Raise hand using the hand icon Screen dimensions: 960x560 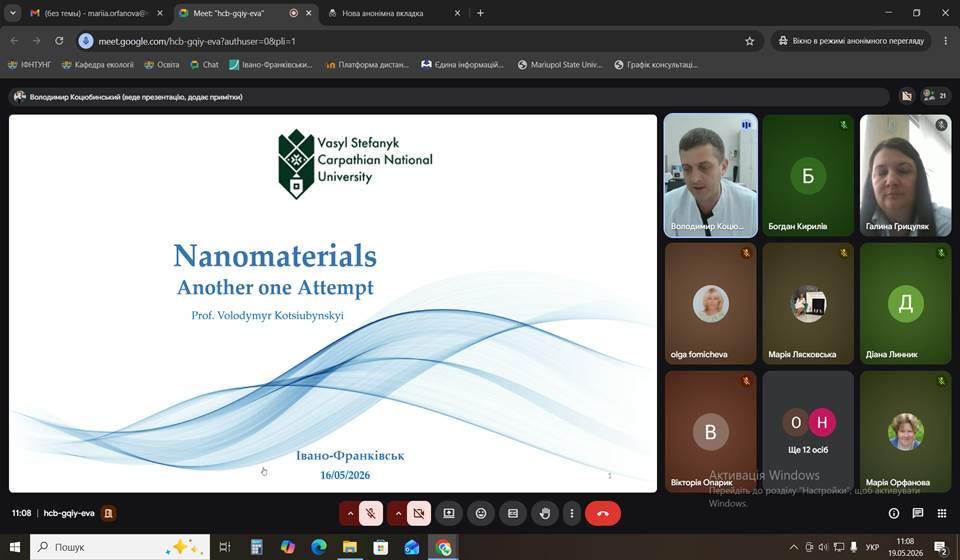pos(545,513)
